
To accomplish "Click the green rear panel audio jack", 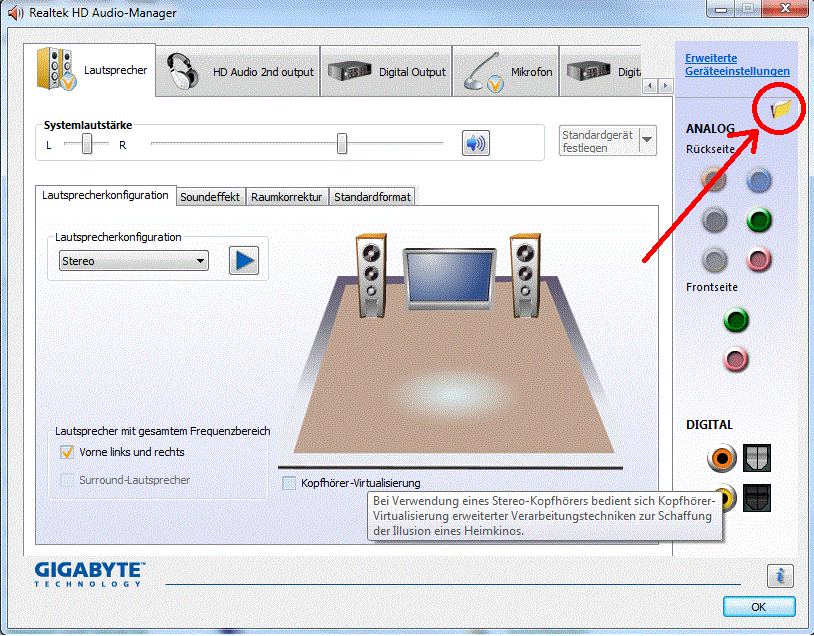I will [x=760, y=220].
